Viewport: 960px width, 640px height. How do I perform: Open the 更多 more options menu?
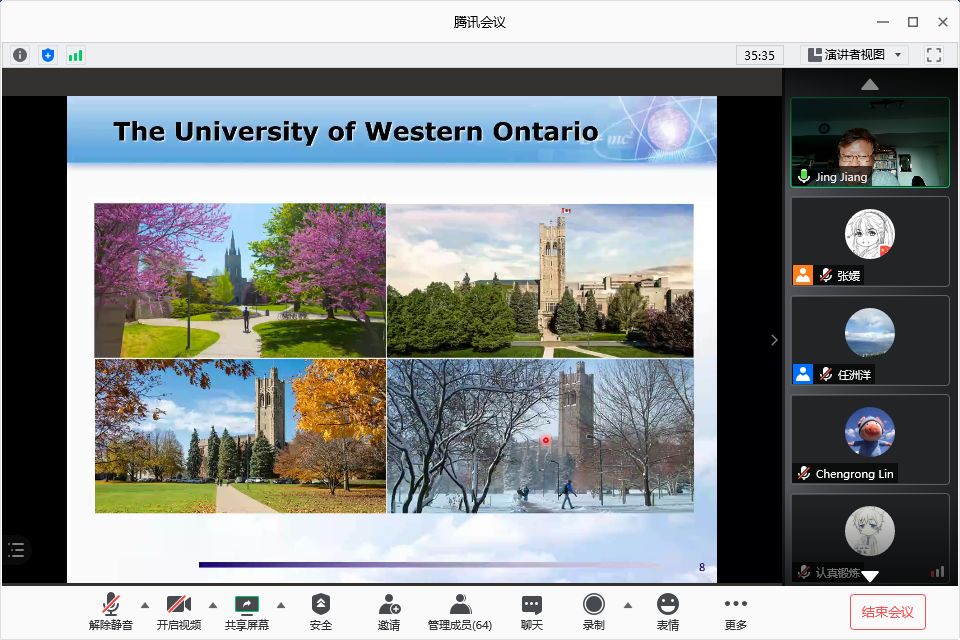click(736, 611)
